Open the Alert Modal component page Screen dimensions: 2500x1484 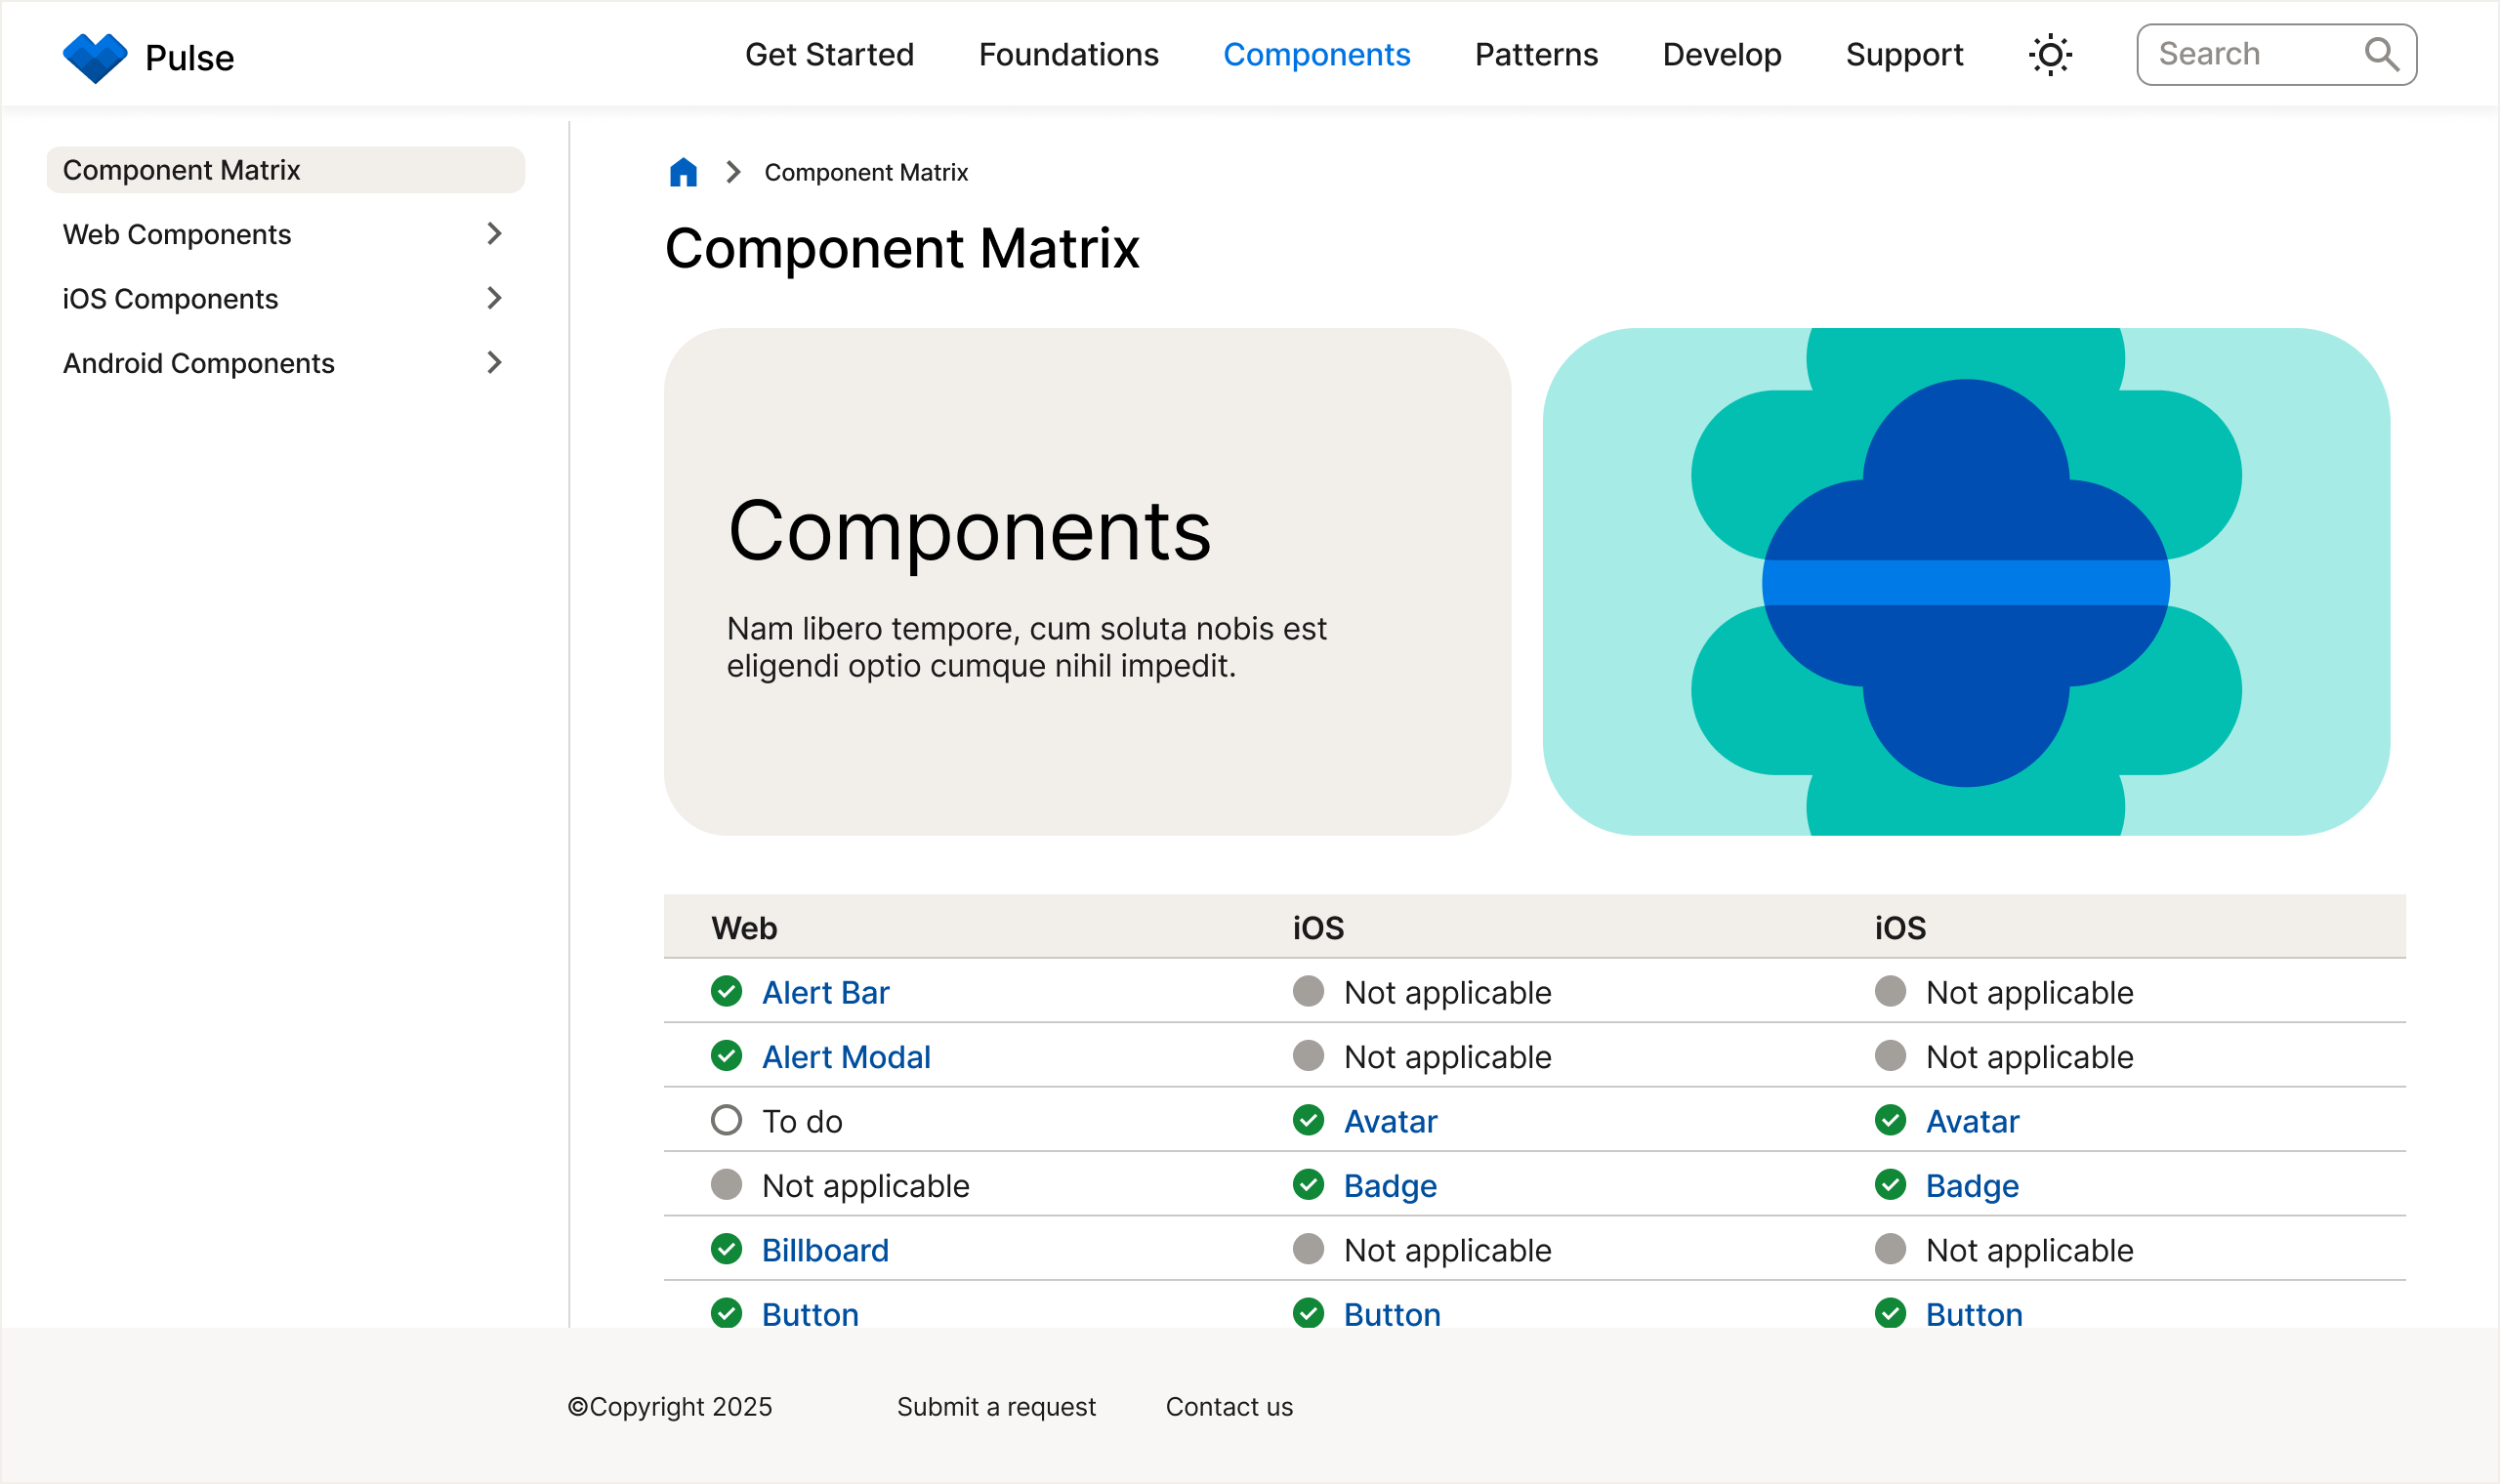pyautogui.click(x=846, y=1056)
